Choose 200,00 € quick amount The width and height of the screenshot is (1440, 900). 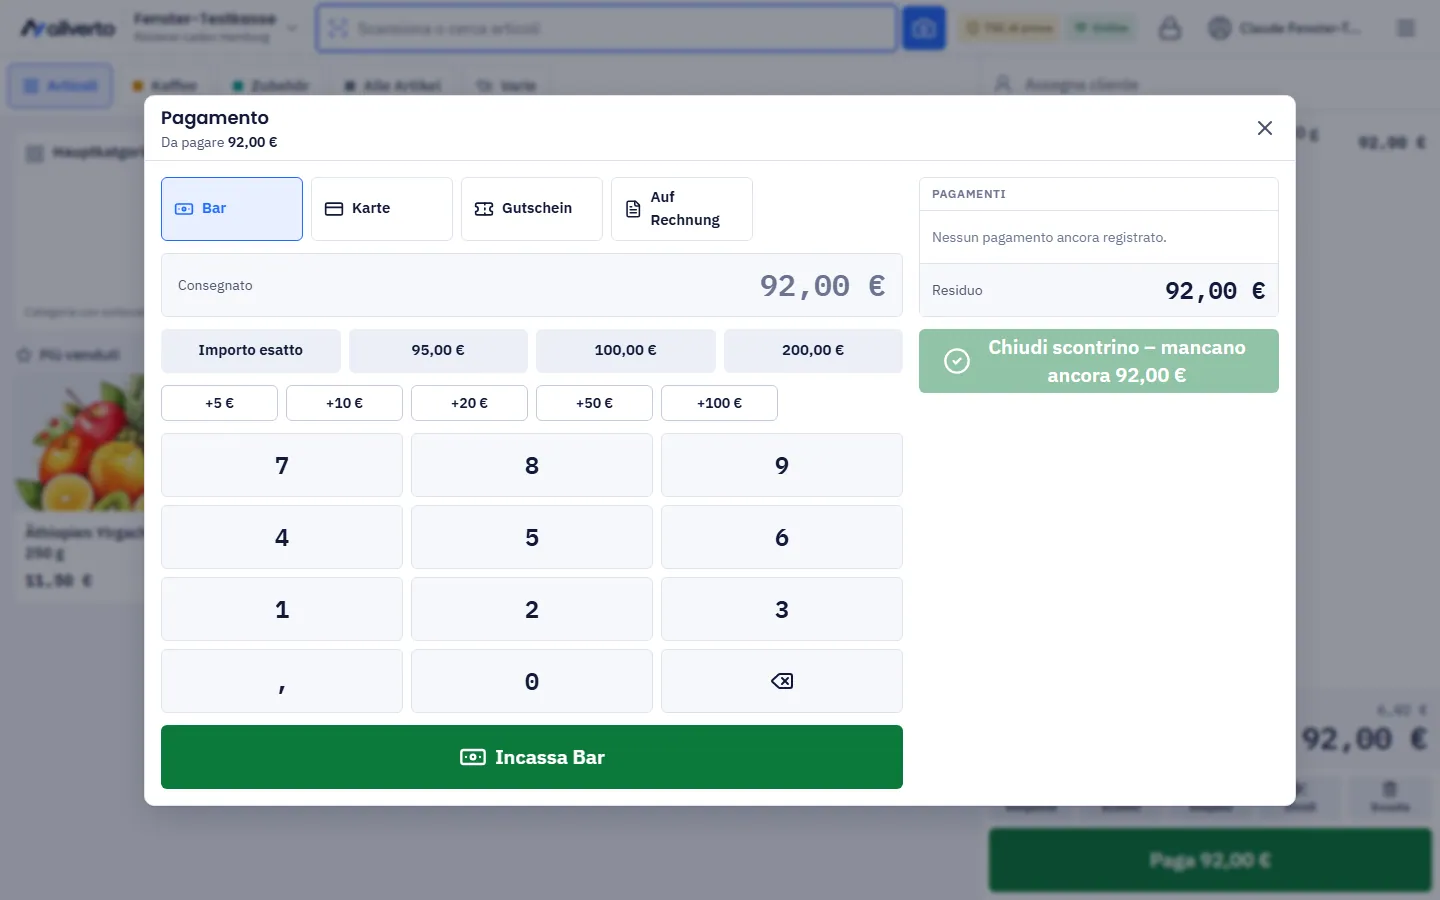(813, 351)
